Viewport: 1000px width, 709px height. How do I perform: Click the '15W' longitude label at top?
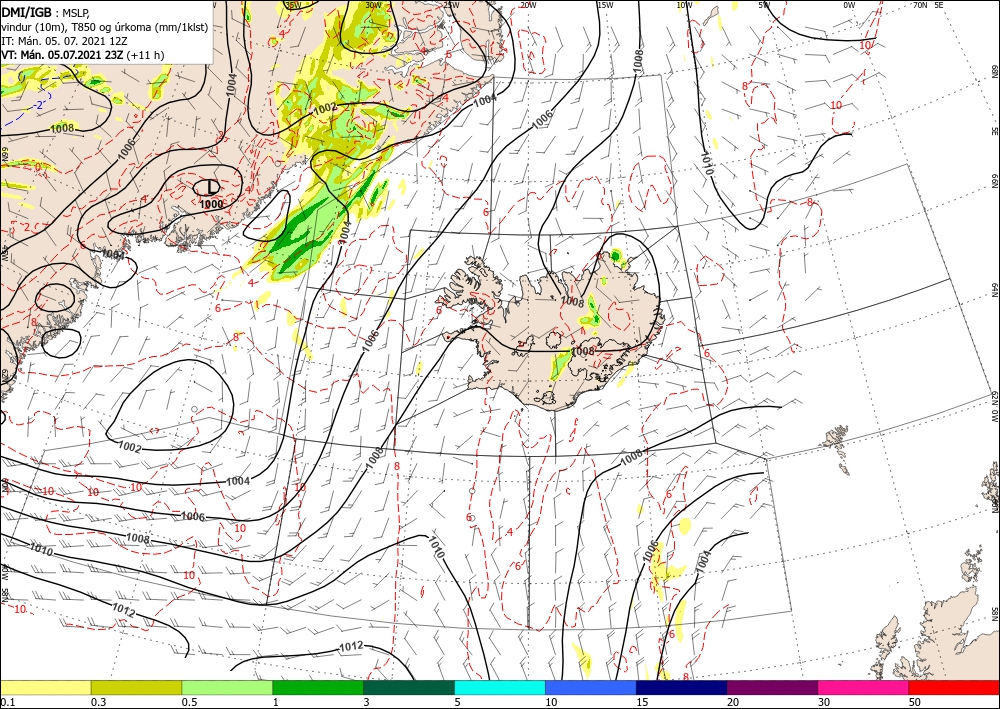coord(605,5)
